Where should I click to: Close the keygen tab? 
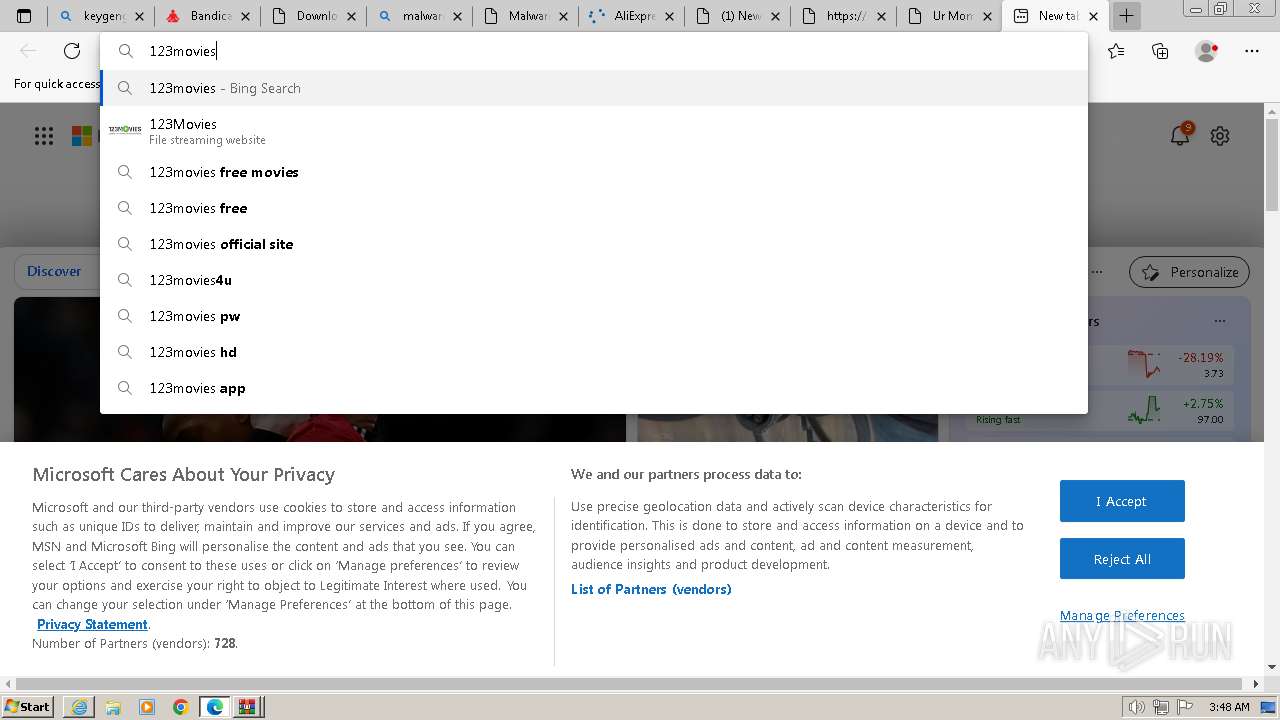pyautogui.click(x=139, y=16)
